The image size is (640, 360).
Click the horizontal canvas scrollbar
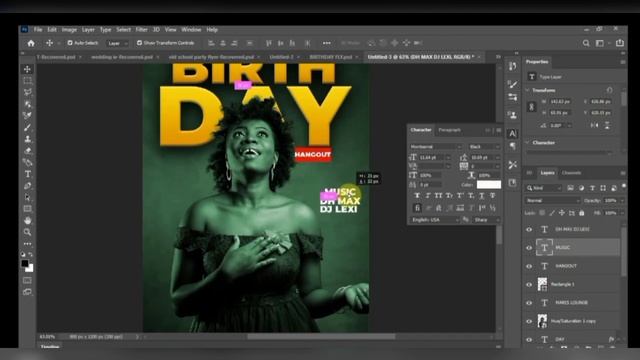(321, 337)
